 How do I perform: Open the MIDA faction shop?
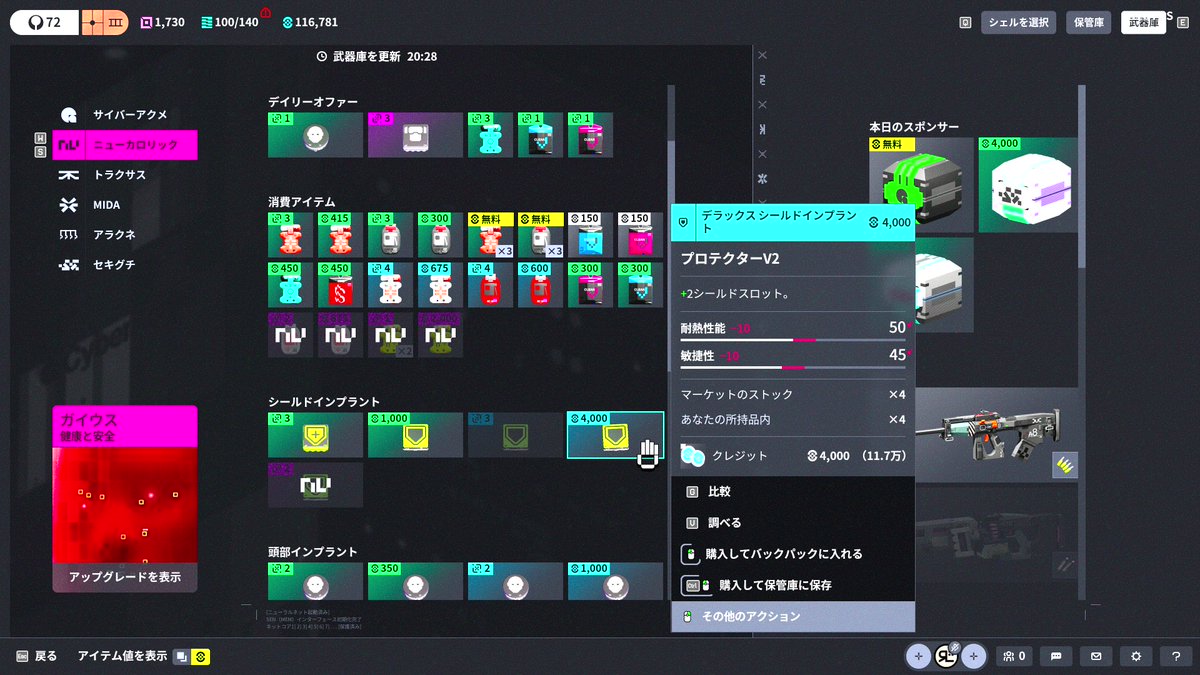(125, 205)
